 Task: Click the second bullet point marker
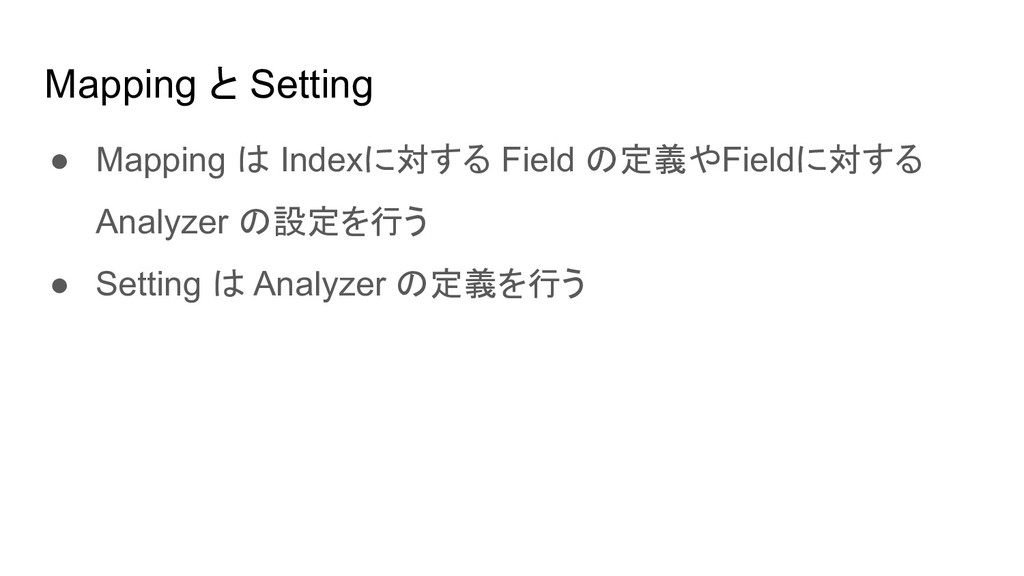[59, 285]
